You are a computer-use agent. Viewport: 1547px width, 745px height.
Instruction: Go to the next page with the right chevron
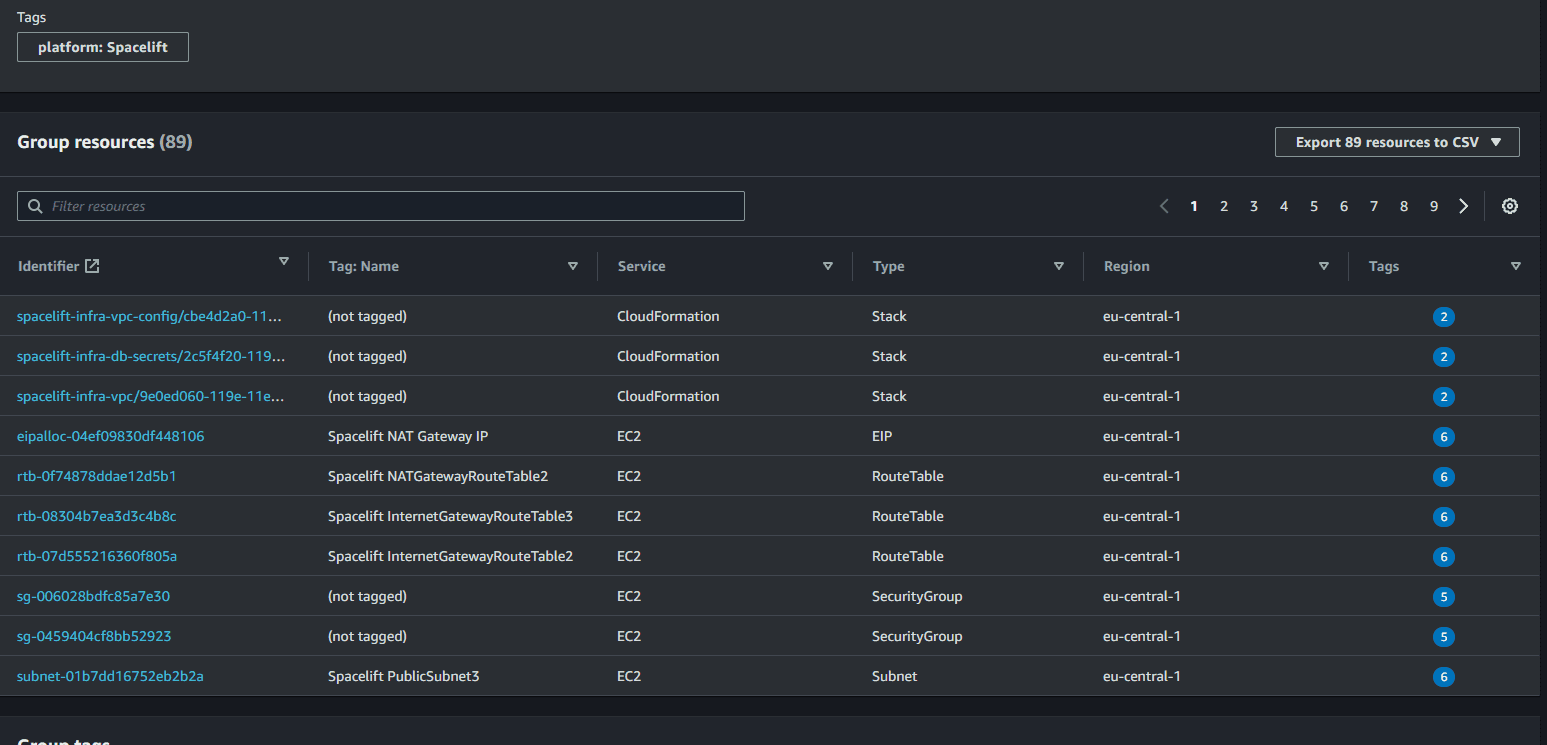(x=1464, y=206)
